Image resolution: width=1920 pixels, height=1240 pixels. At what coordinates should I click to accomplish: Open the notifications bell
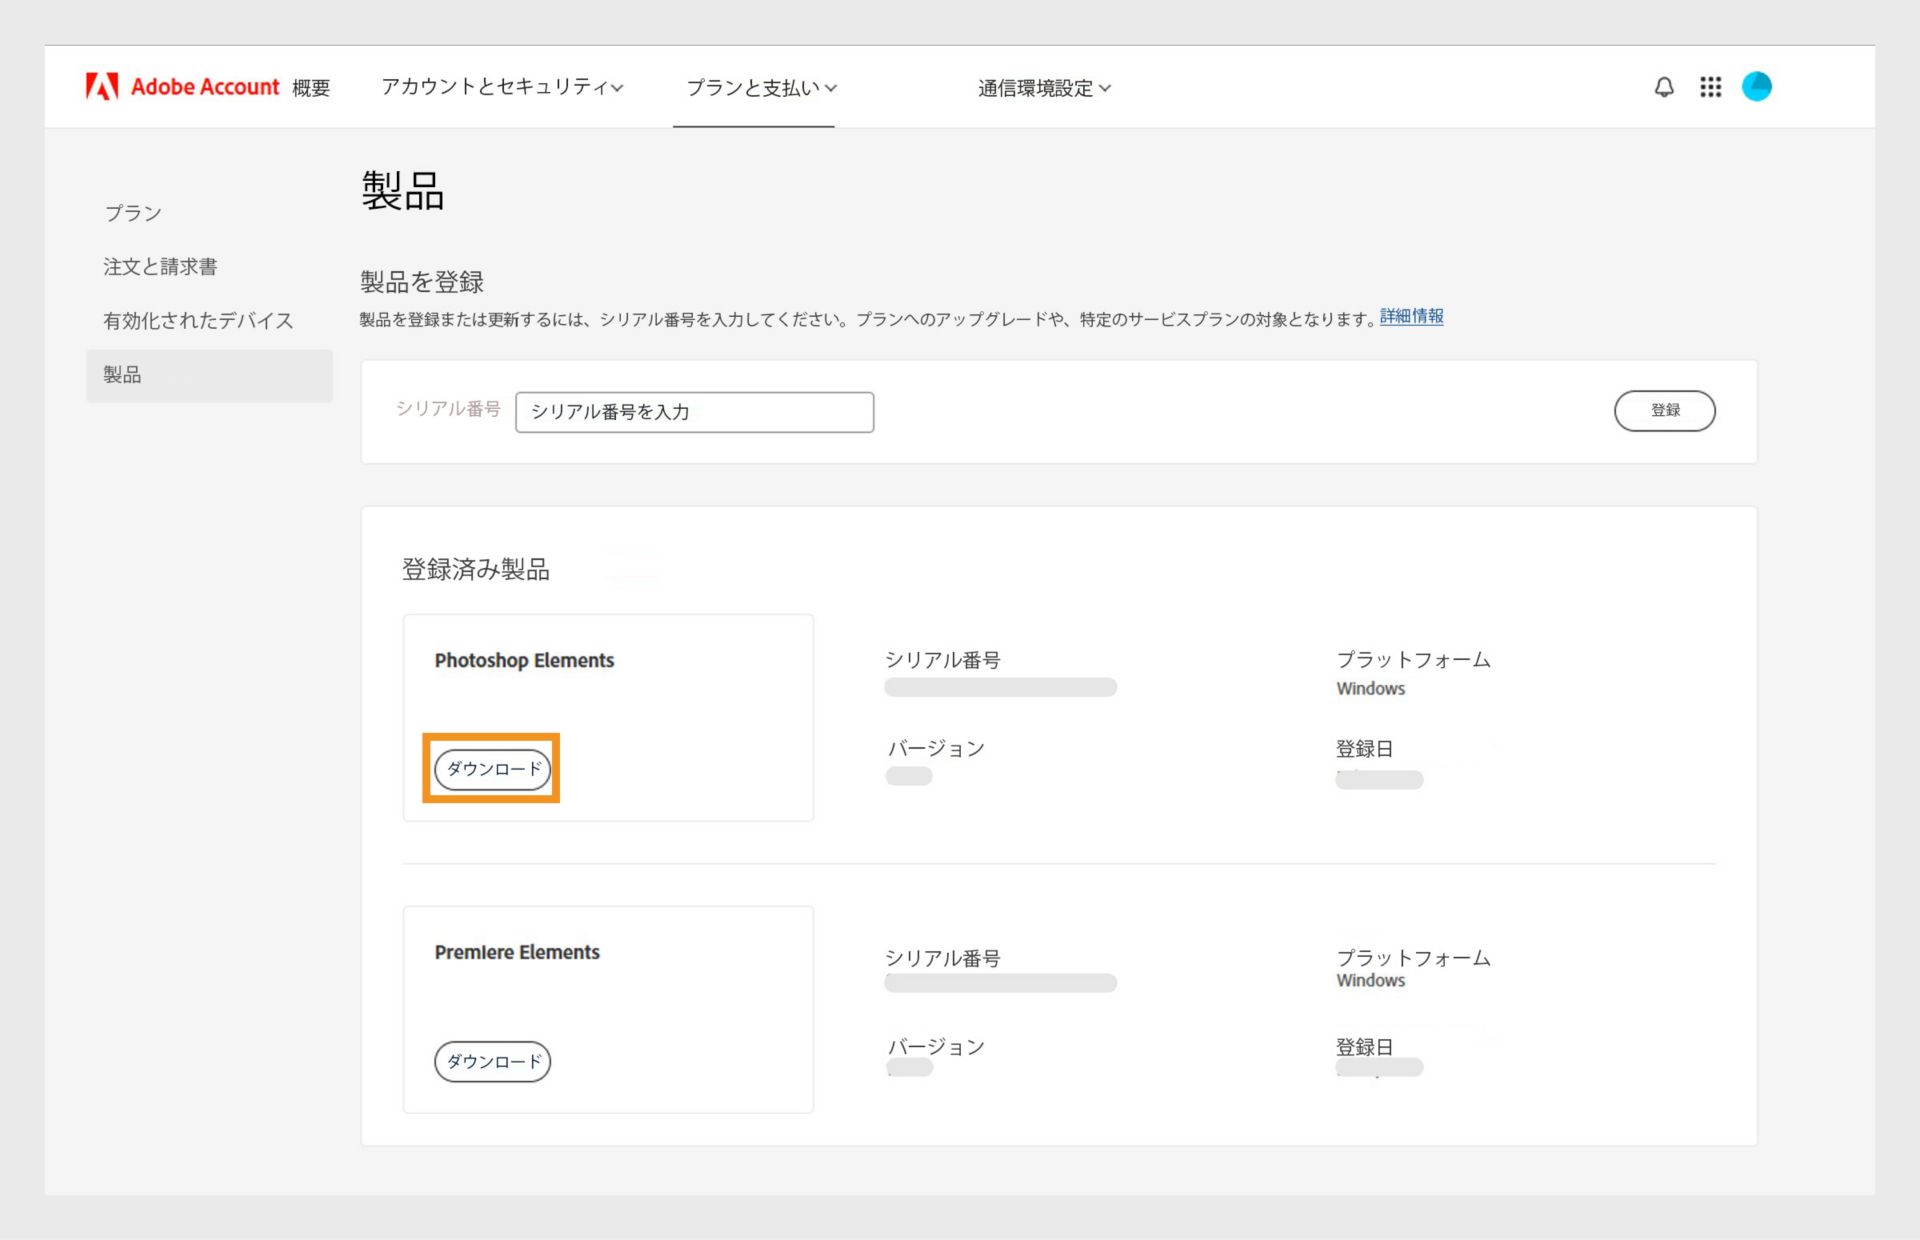pyautogui.click(x=1664, y=87)
